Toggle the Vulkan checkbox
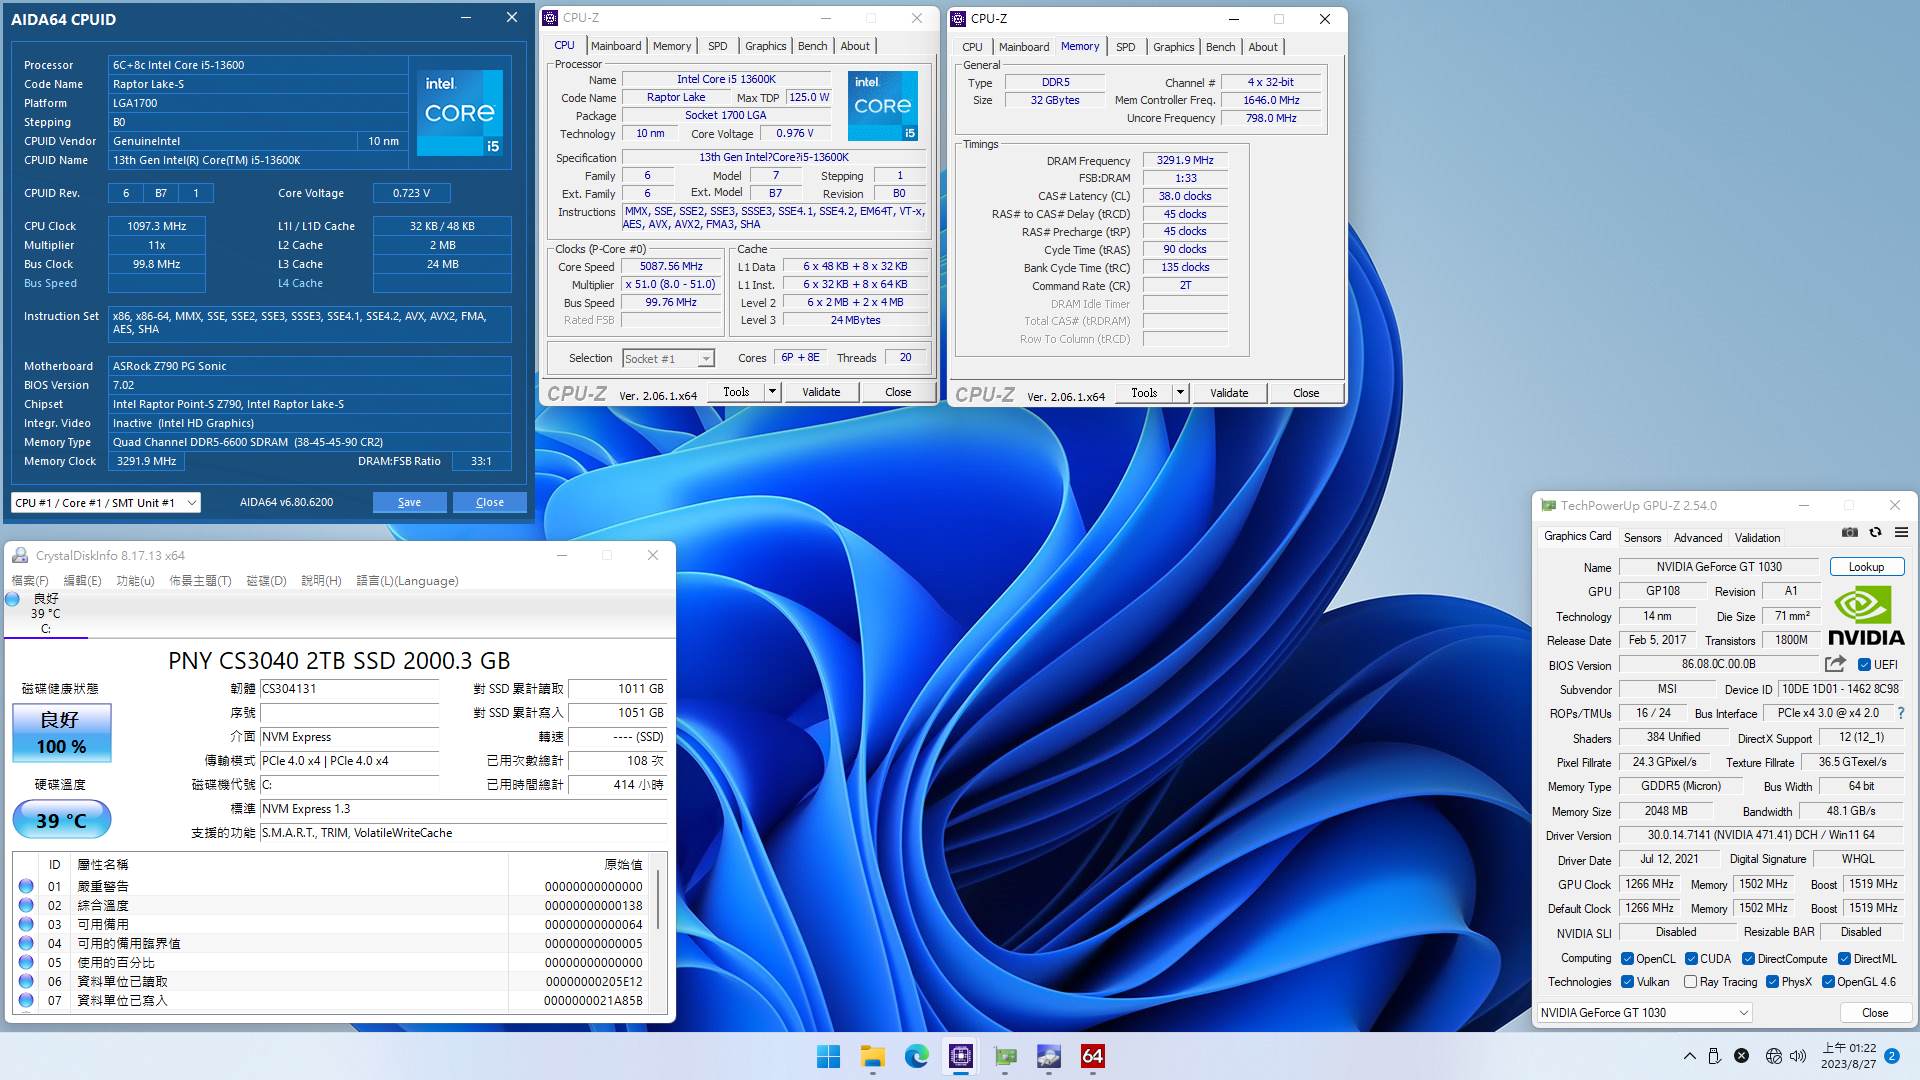This screenshot has width=1920, height=1080. [1627, 982]
